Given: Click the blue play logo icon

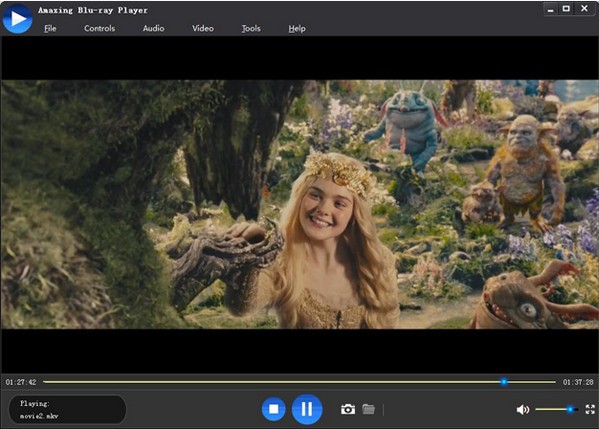Looking at the screenshot, I should pos(17,18).
